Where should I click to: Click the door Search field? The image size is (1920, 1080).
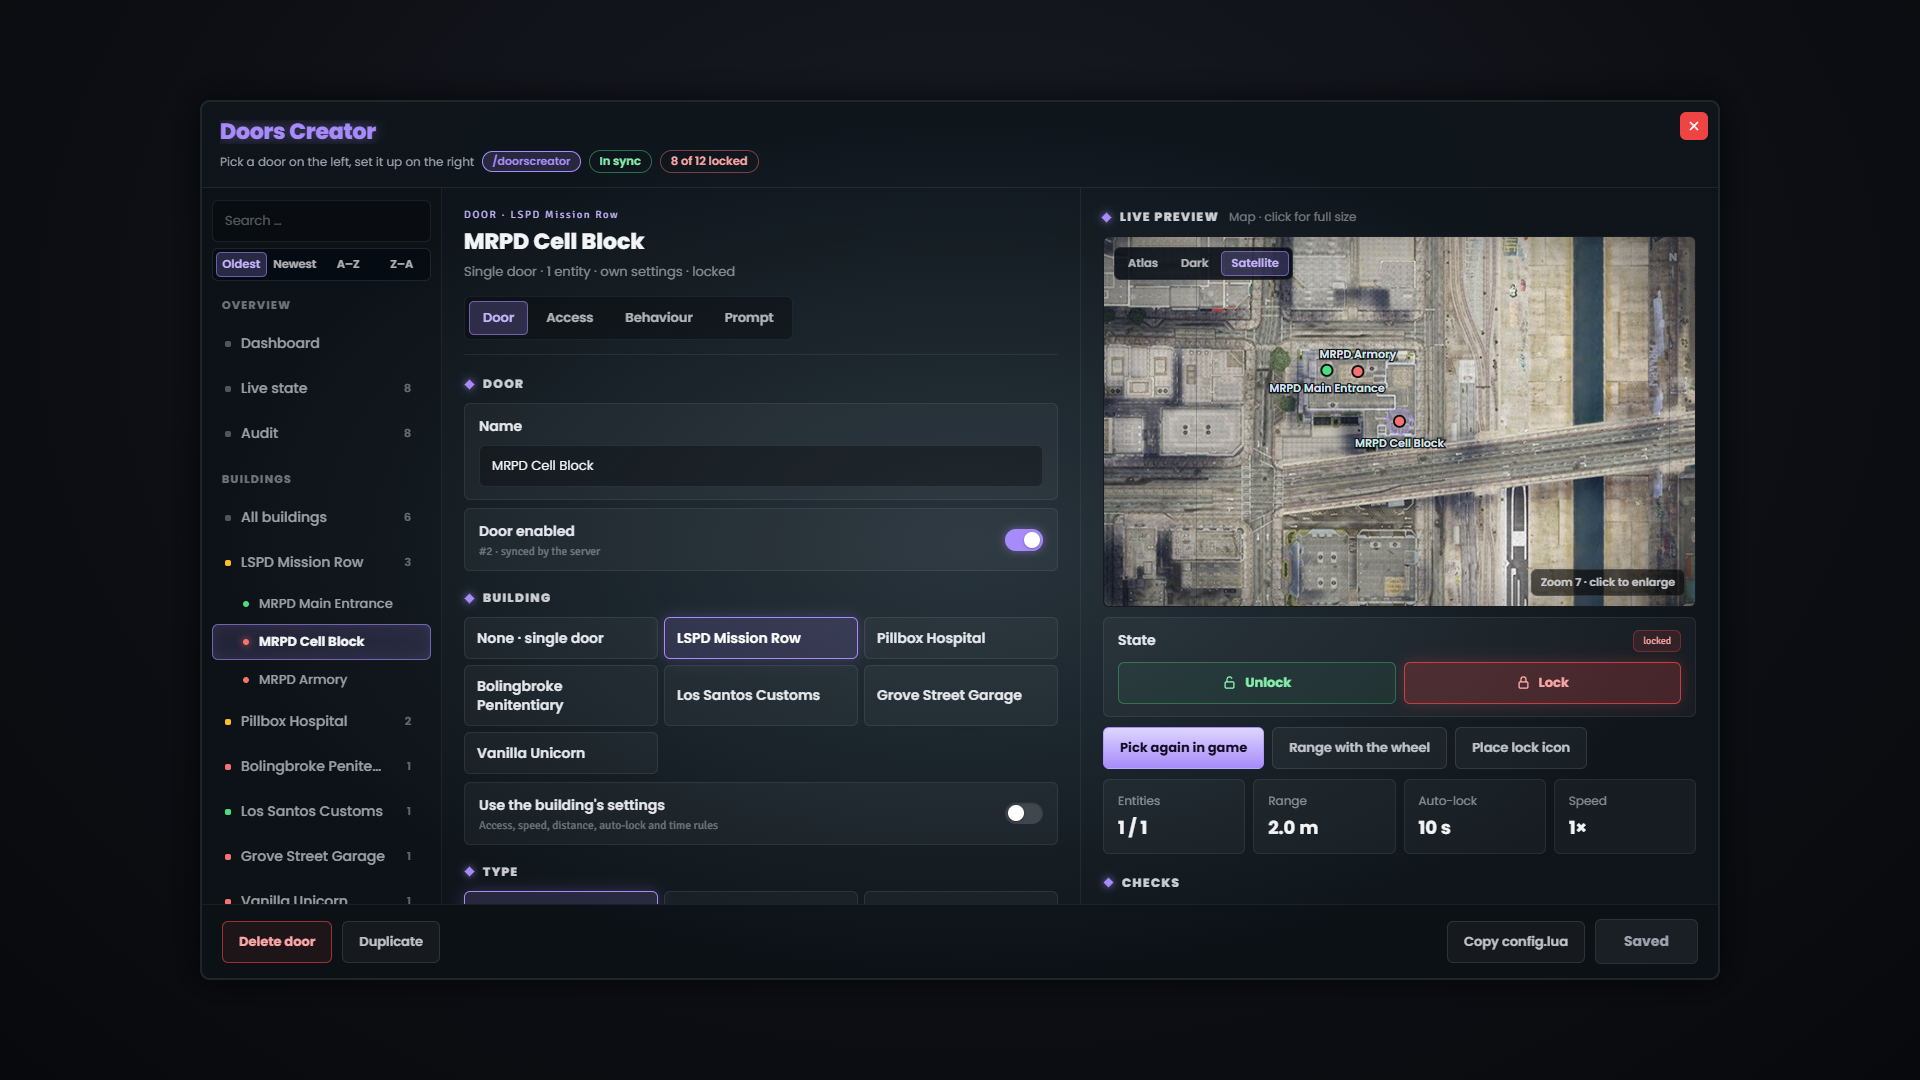click(321, 221)
